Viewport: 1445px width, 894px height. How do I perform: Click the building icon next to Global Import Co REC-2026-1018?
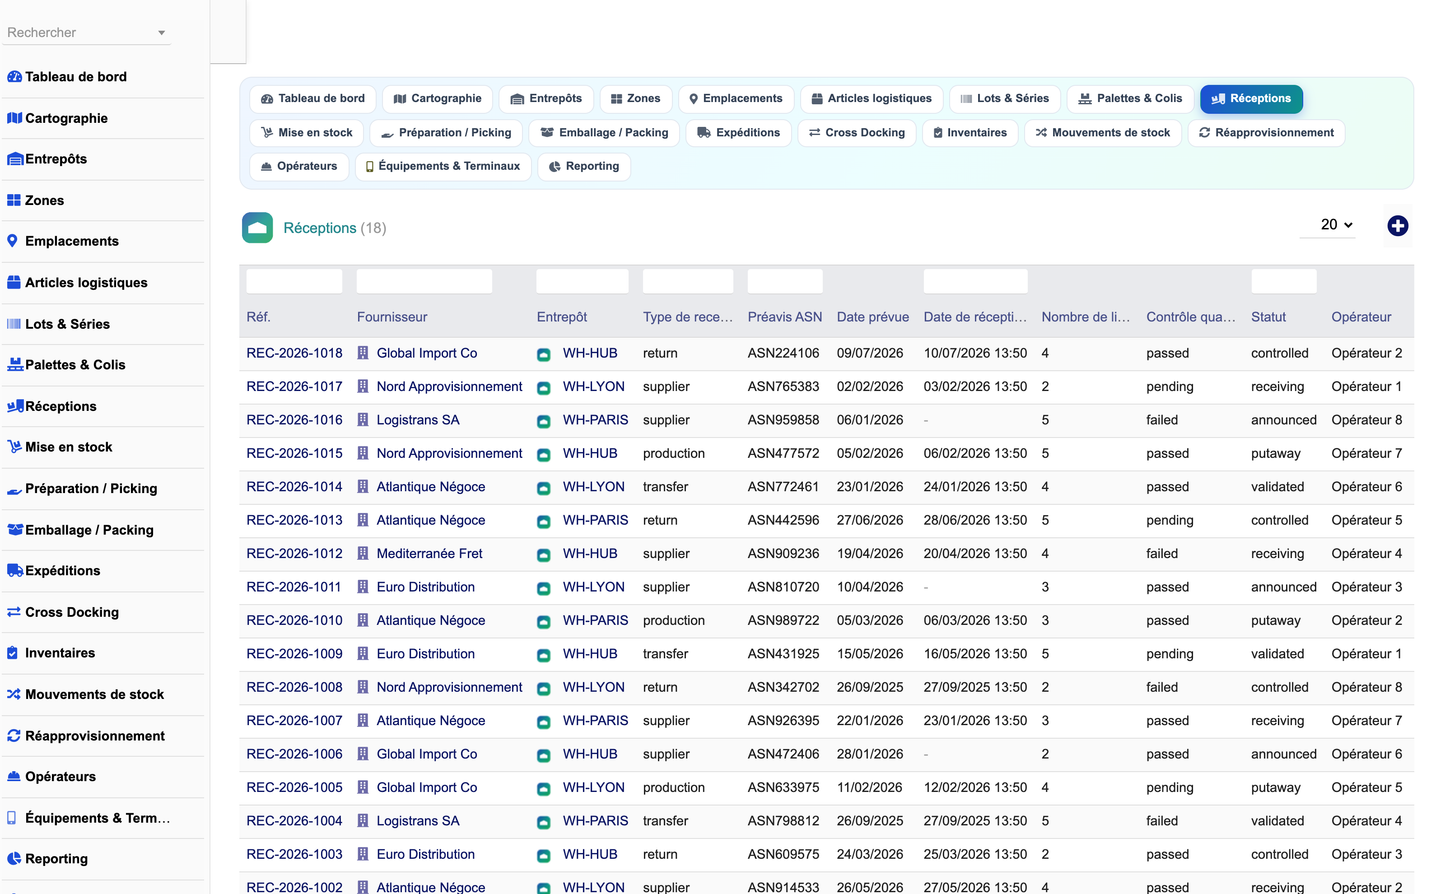pos(363,353)
